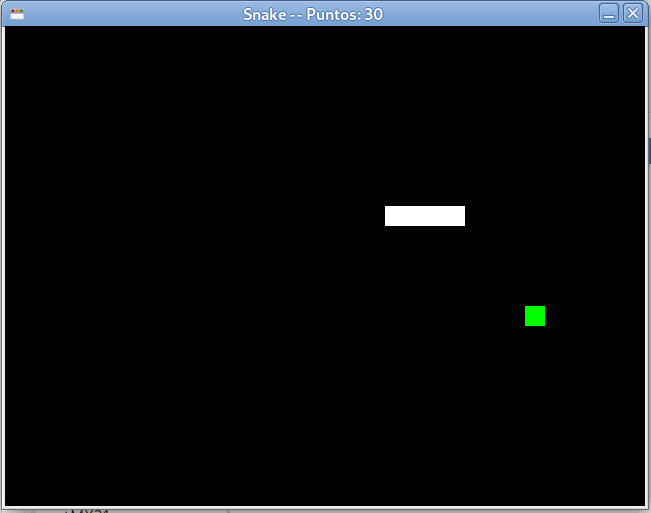Click the "Snake -- Puntos: 30" title text
This screenshot has width=651, height=513.
pos(312,14)
